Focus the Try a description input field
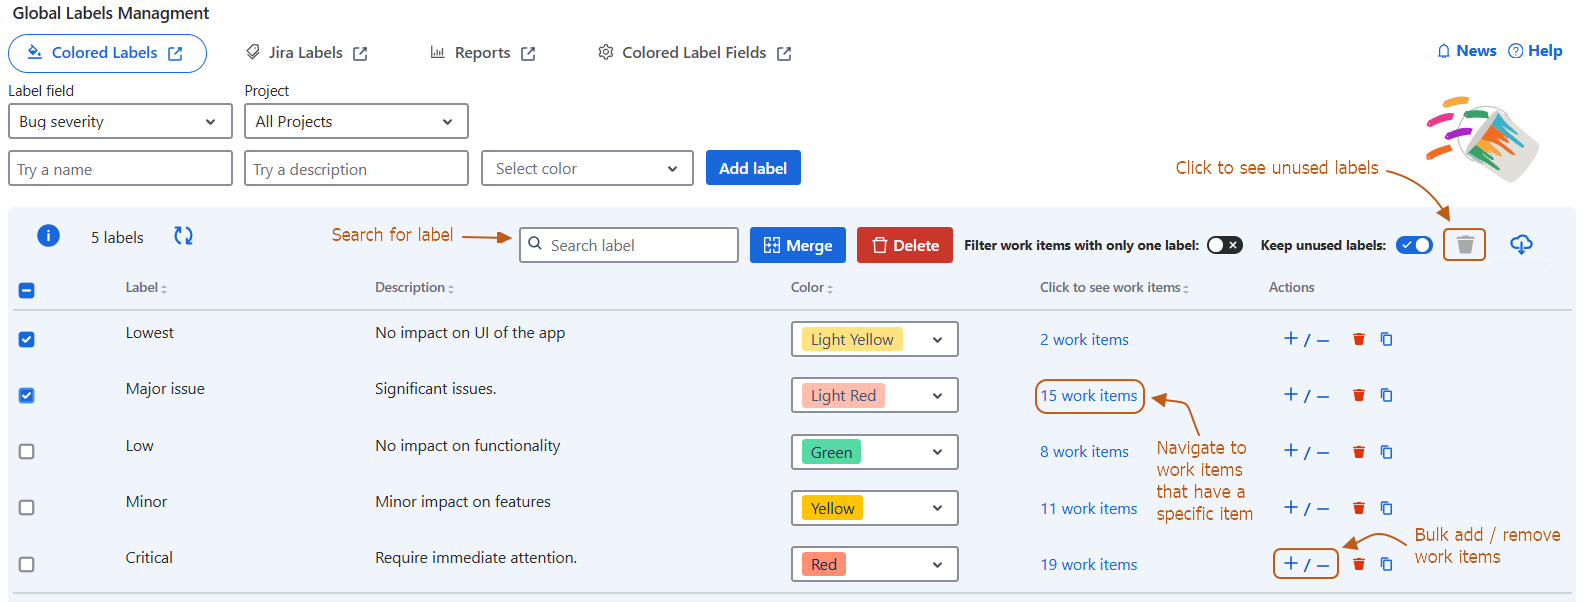 point(356,168)
